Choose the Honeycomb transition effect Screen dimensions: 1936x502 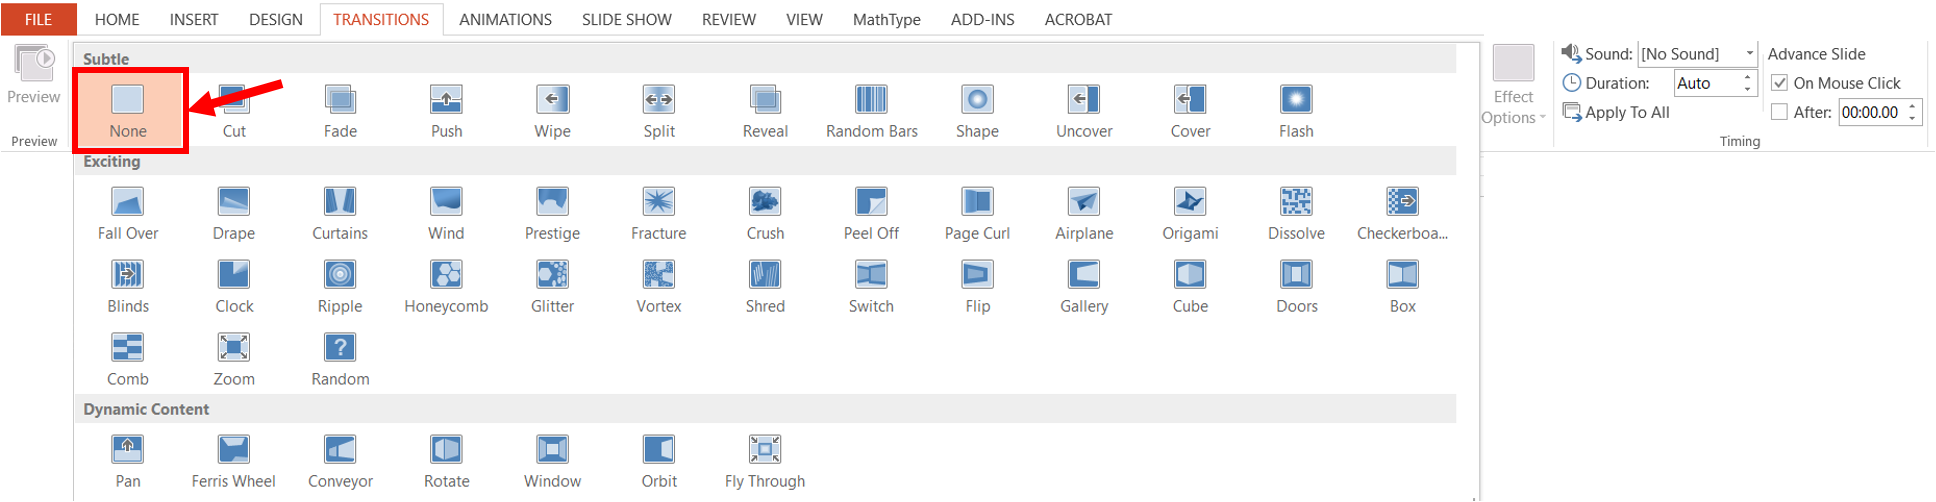point(446,286)
